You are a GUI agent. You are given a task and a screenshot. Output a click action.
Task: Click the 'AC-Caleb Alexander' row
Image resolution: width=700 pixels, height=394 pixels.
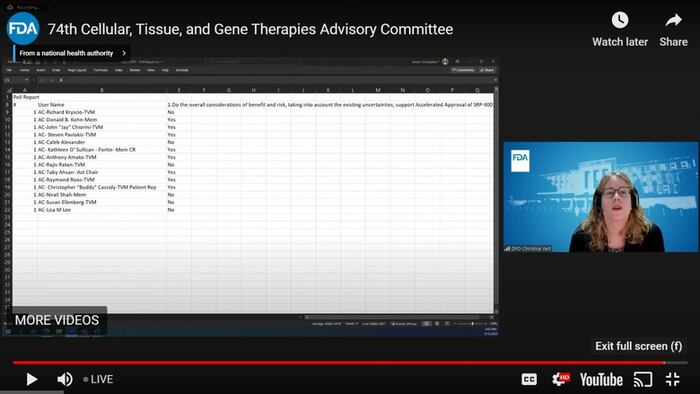coord(61,142)
